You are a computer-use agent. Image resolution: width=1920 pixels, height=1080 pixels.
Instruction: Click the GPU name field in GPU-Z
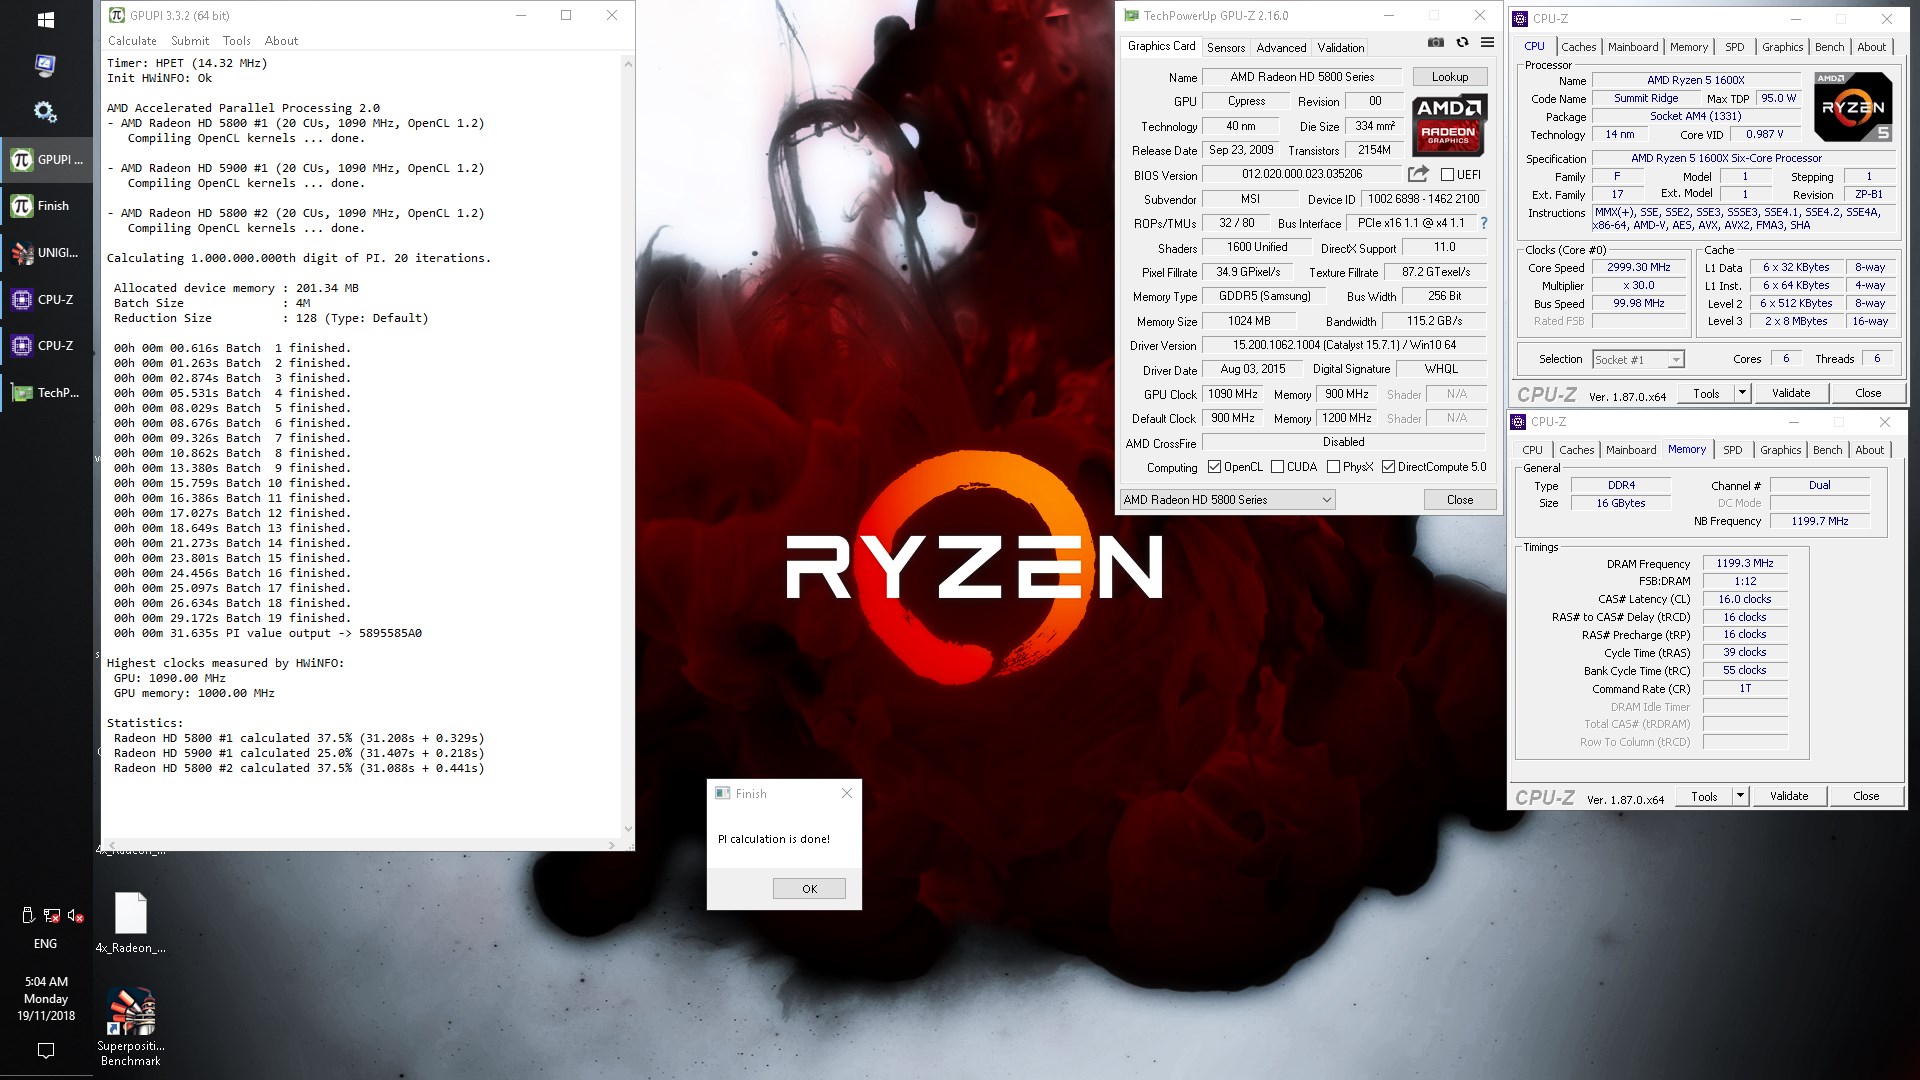point(1302,77)
